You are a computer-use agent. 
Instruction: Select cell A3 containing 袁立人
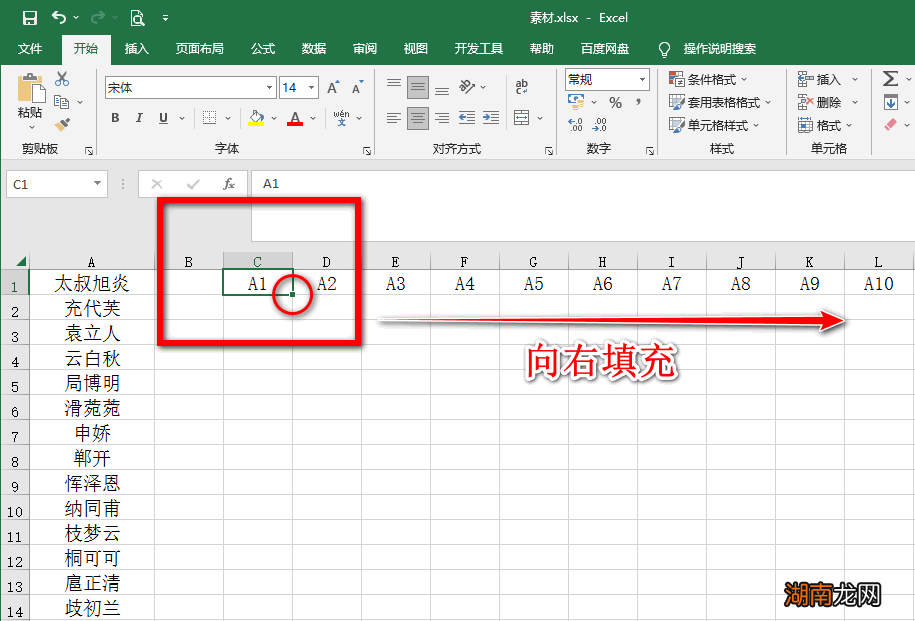pyautogui.click(x=92, y=334)
